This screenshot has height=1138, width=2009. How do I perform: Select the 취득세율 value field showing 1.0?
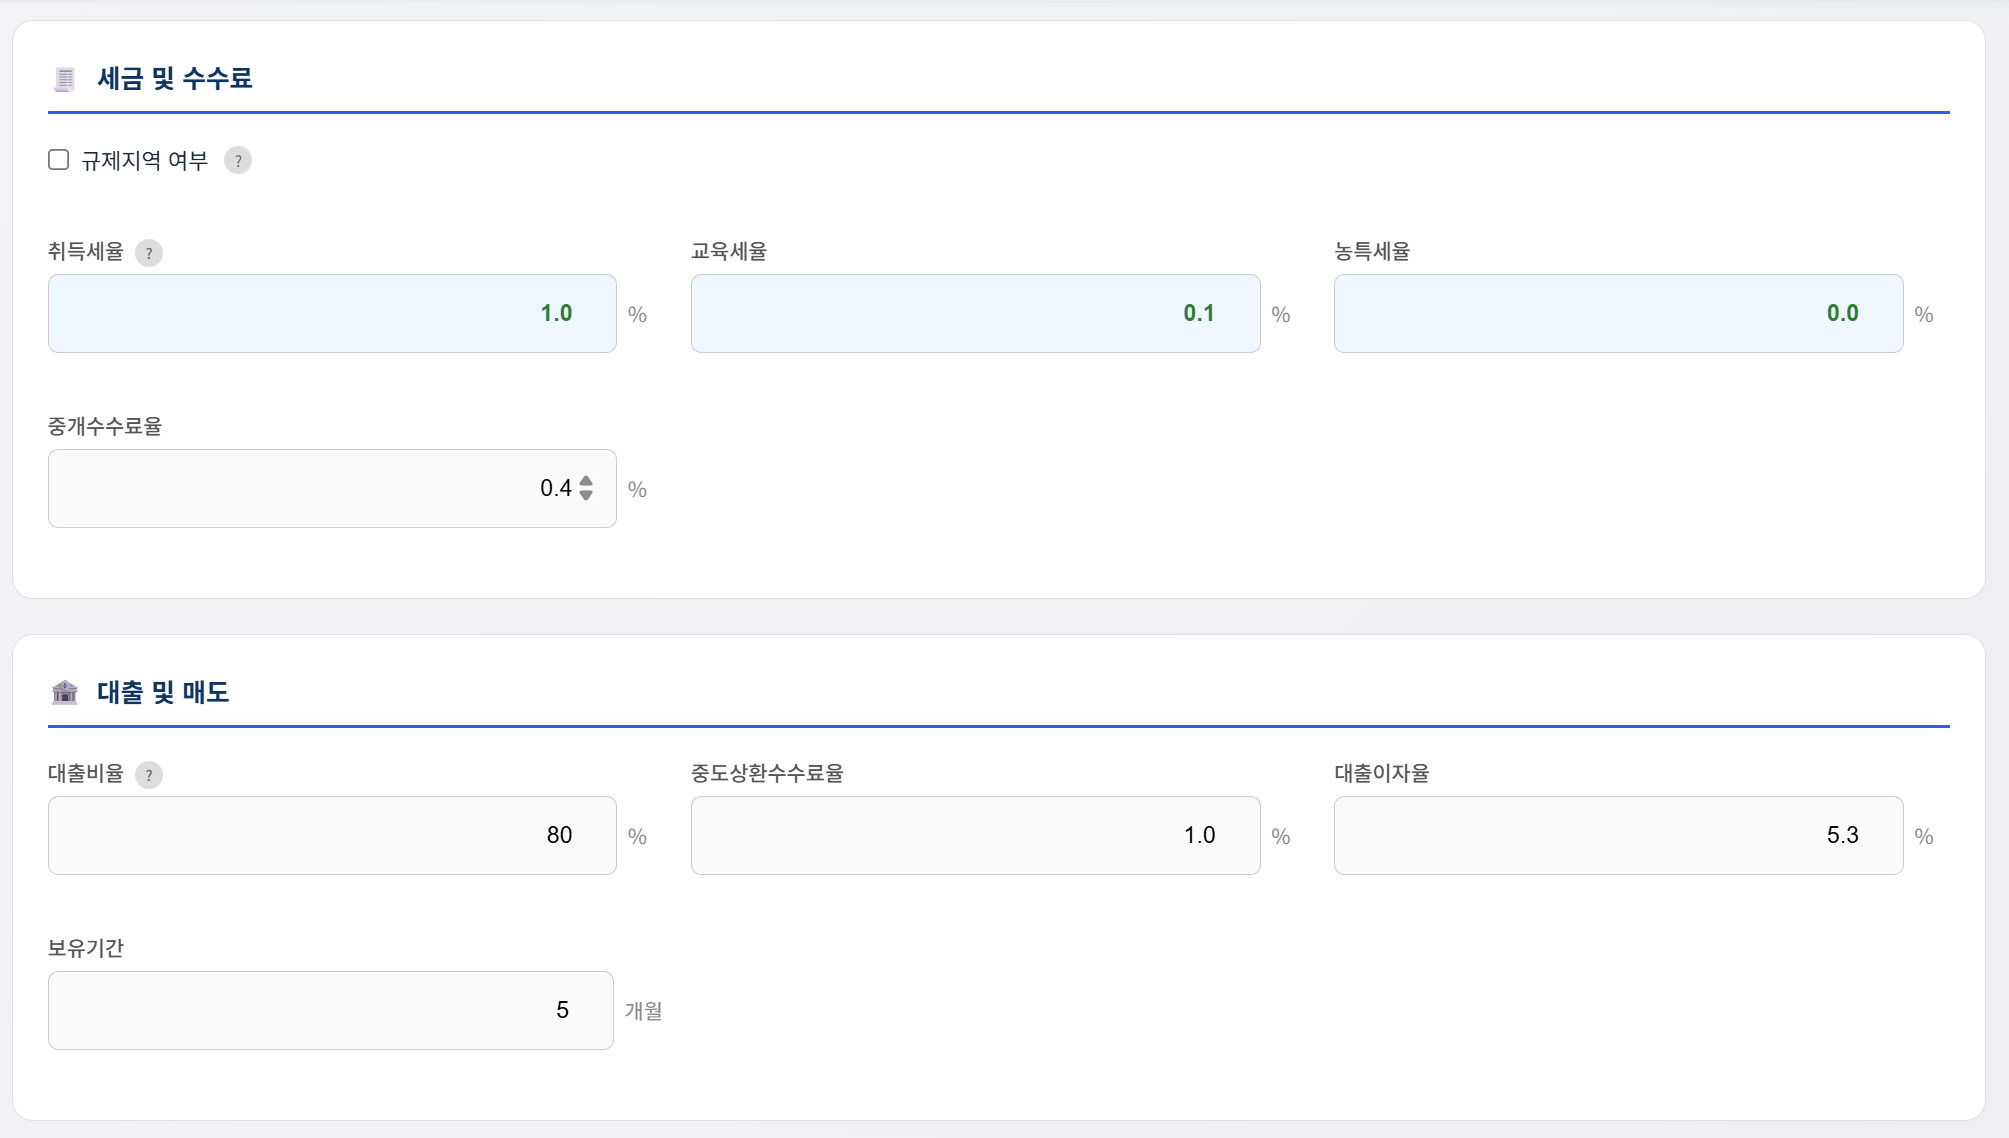tap(331, 313)
